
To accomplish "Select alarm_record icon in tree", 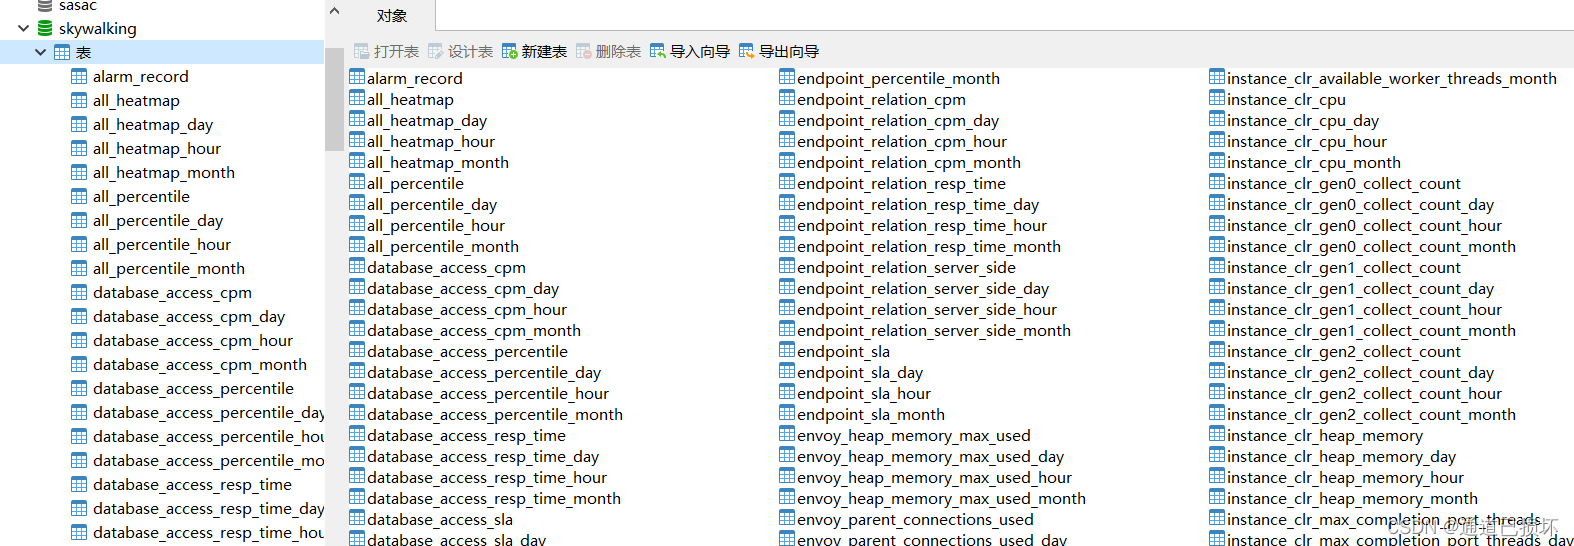I will pyautogui.click(x=79, y=76).
